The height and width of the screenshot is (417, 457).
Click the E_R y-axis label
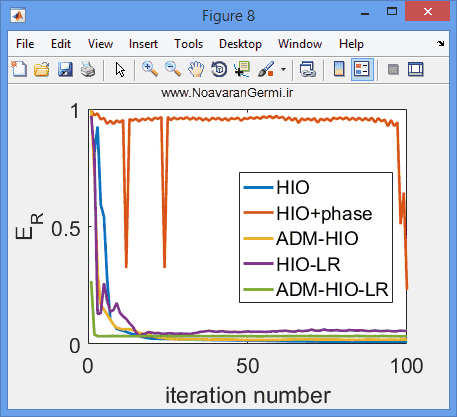pyautogui.click(x=29, y=226)
